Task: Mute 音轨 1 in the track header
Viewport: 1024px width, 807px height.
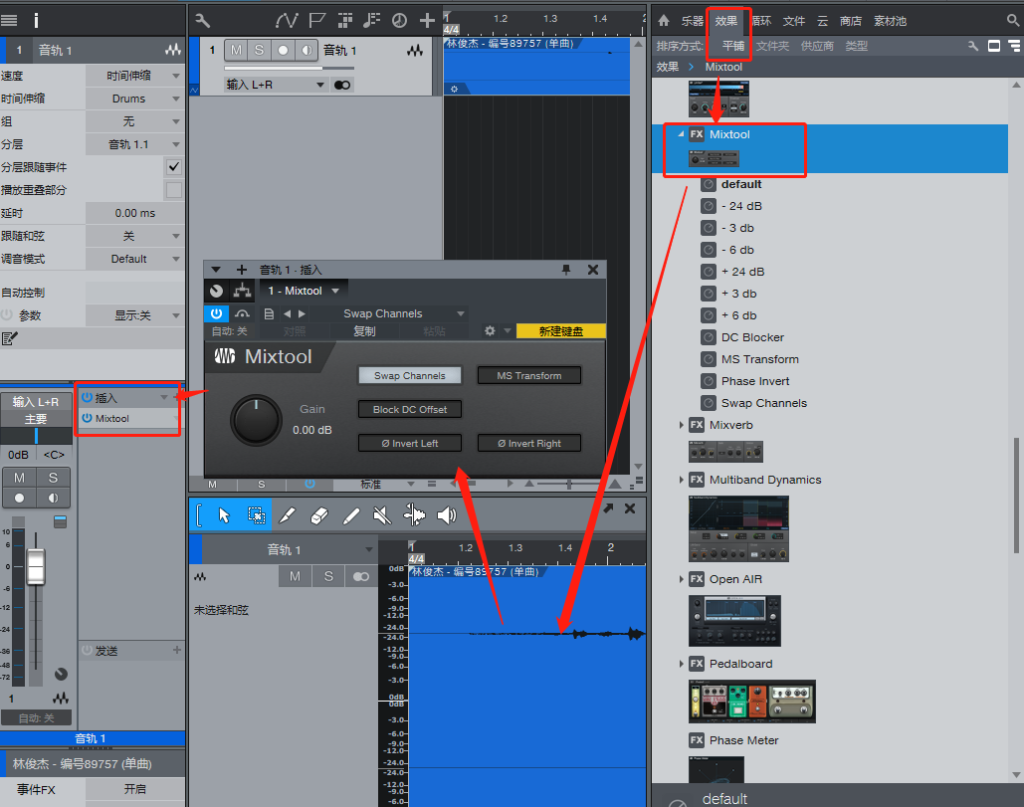Action: pos(236,50)
